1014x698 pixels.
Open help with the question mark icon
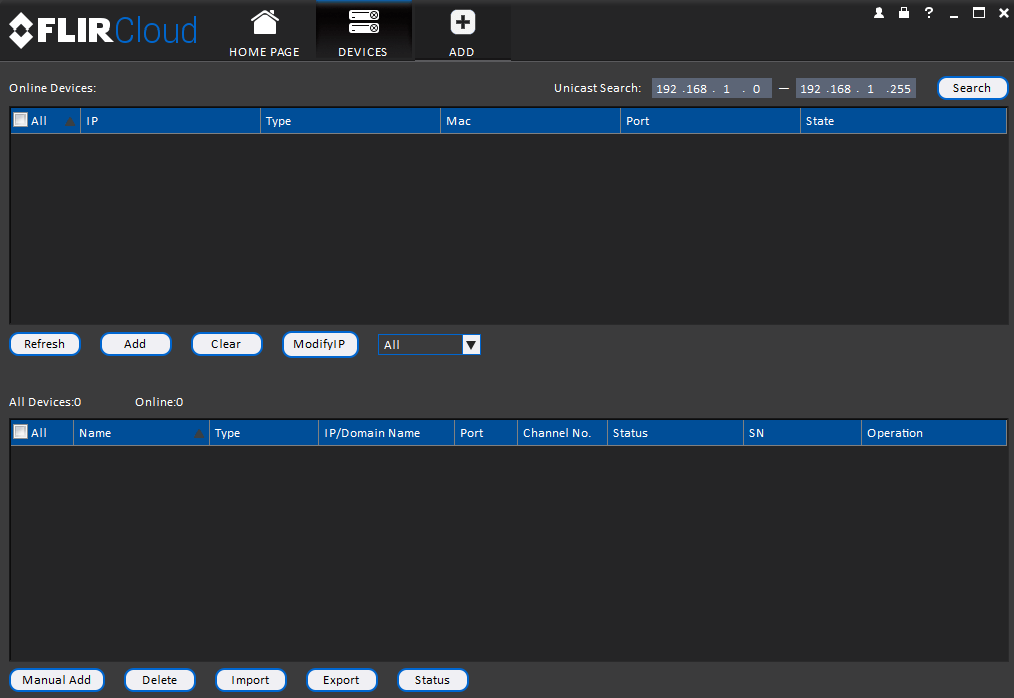click(x=929, y=13)
